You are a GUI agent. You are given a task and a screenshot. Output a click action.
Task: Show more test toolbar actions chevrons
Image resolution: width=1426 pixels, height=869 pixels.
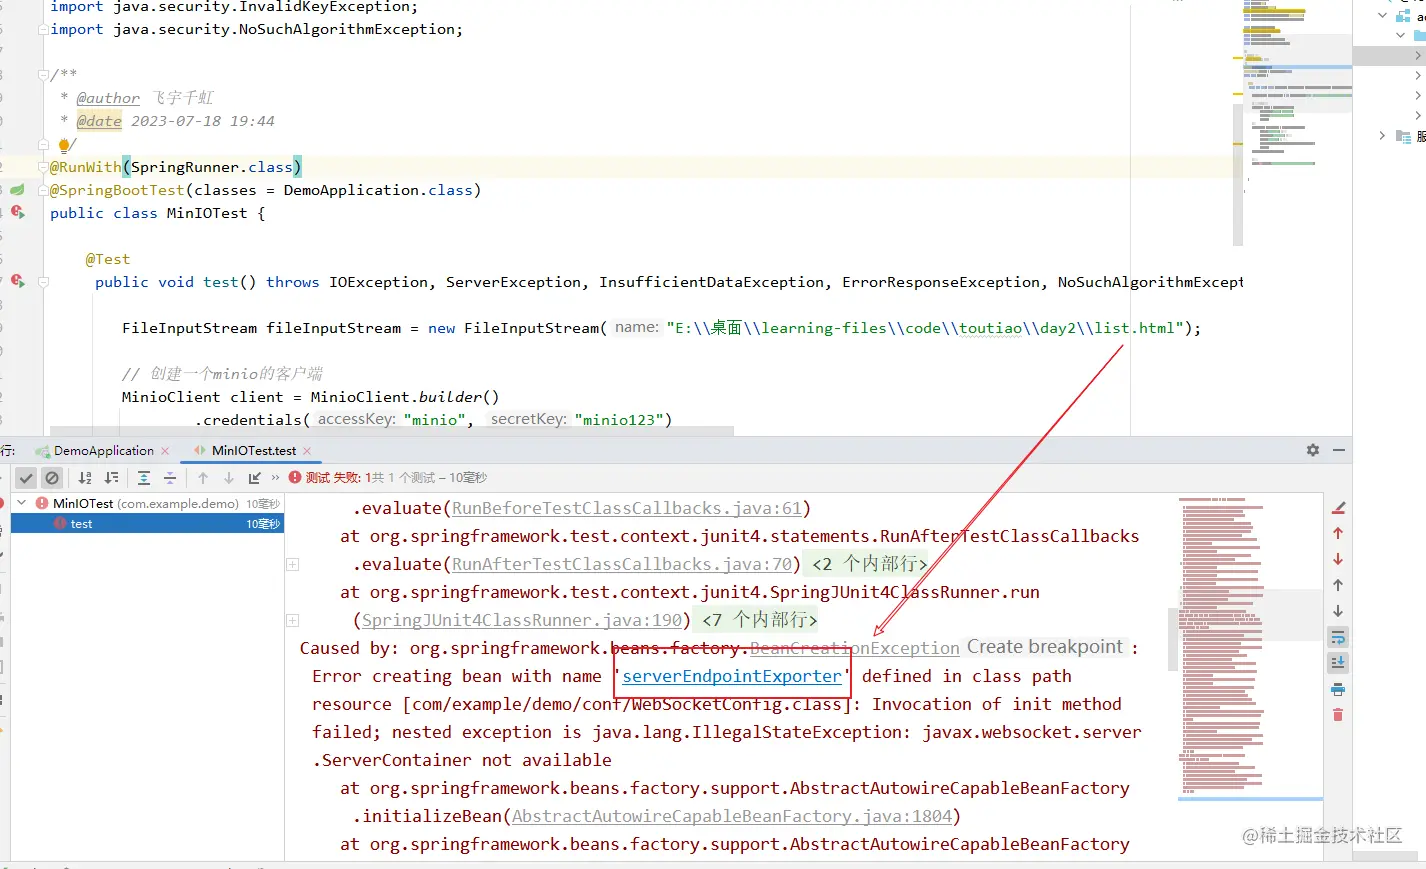(275, 478)
